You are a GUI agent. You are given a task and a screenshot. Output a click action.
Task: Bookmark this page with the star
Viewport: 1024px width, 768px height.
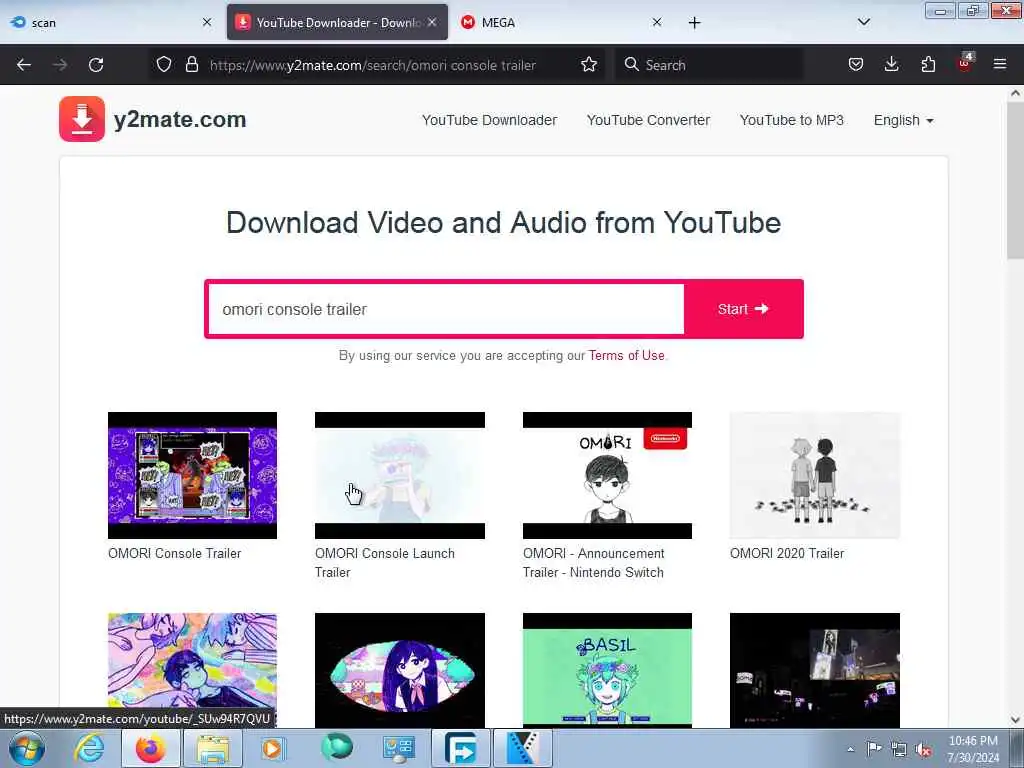(589, 64)
